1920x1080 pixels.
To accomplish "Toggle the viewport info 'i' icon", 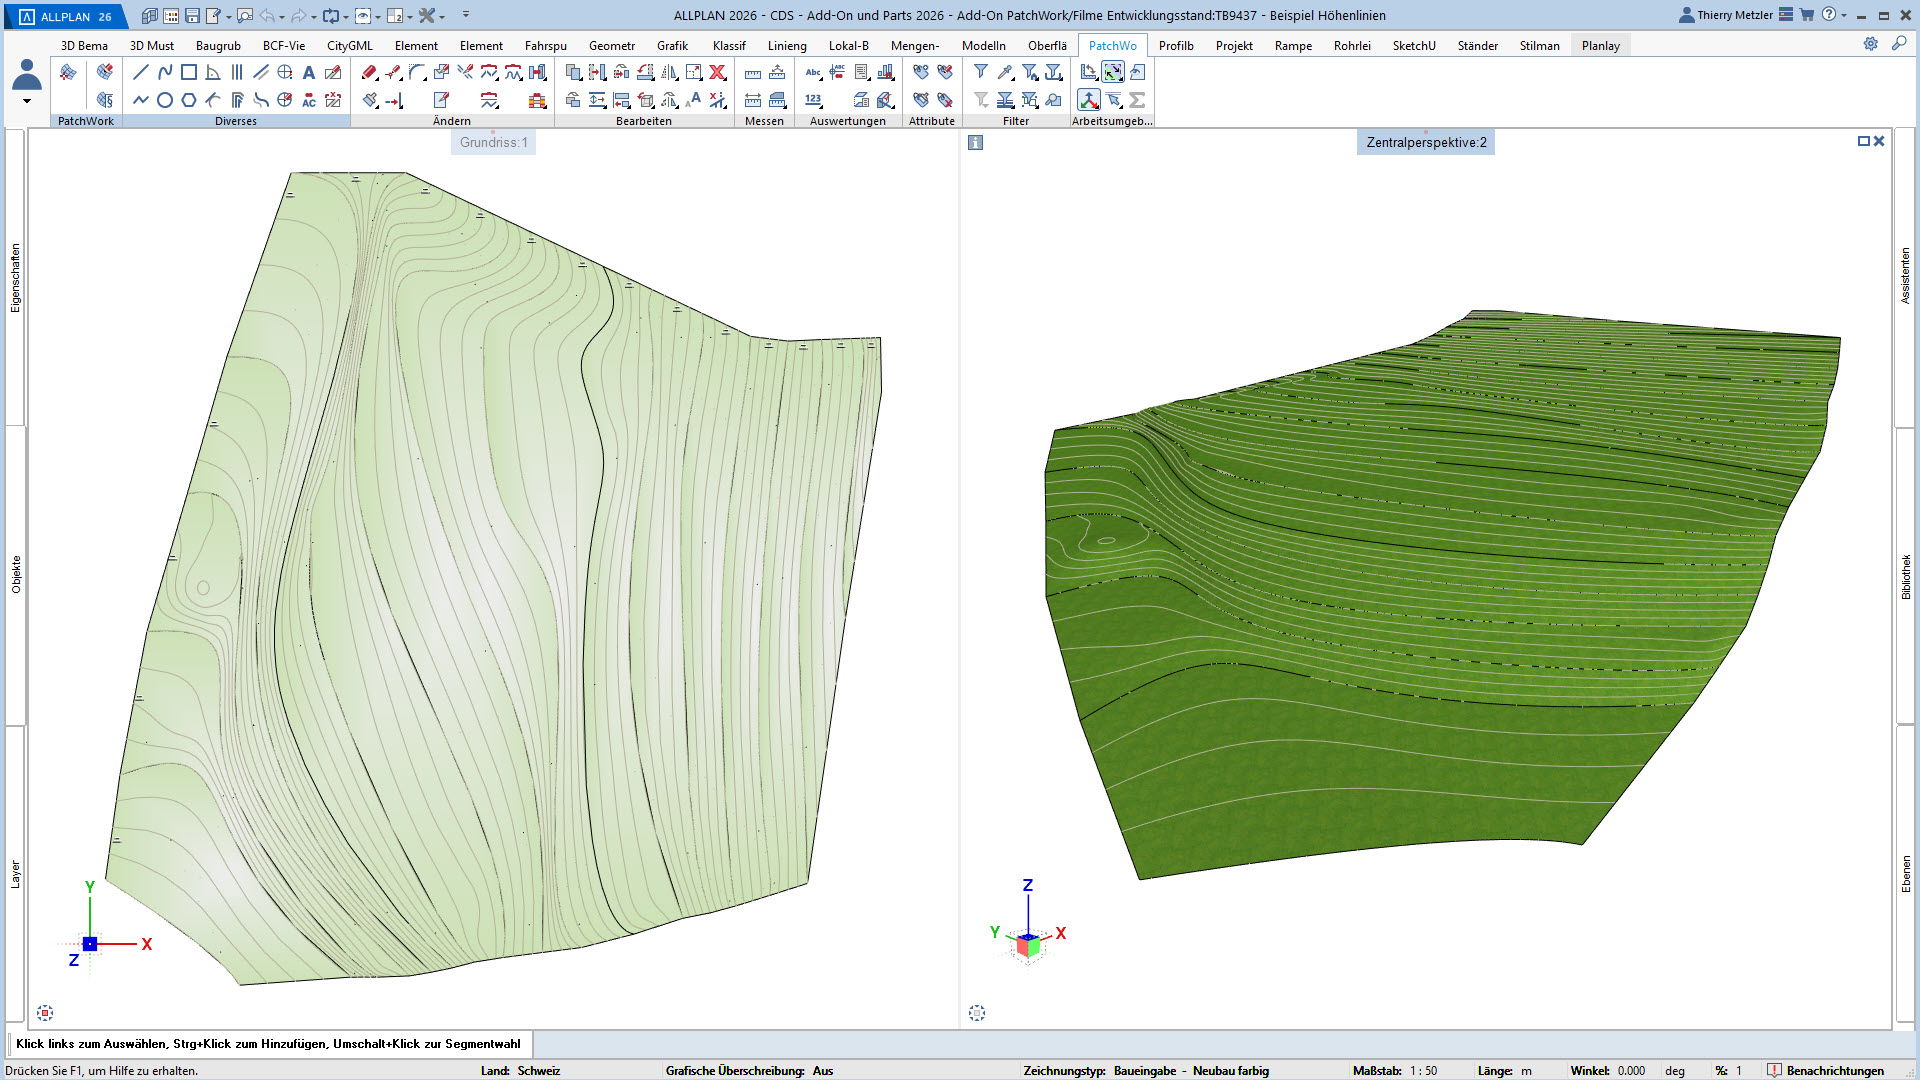I will [x=976, y=142].
